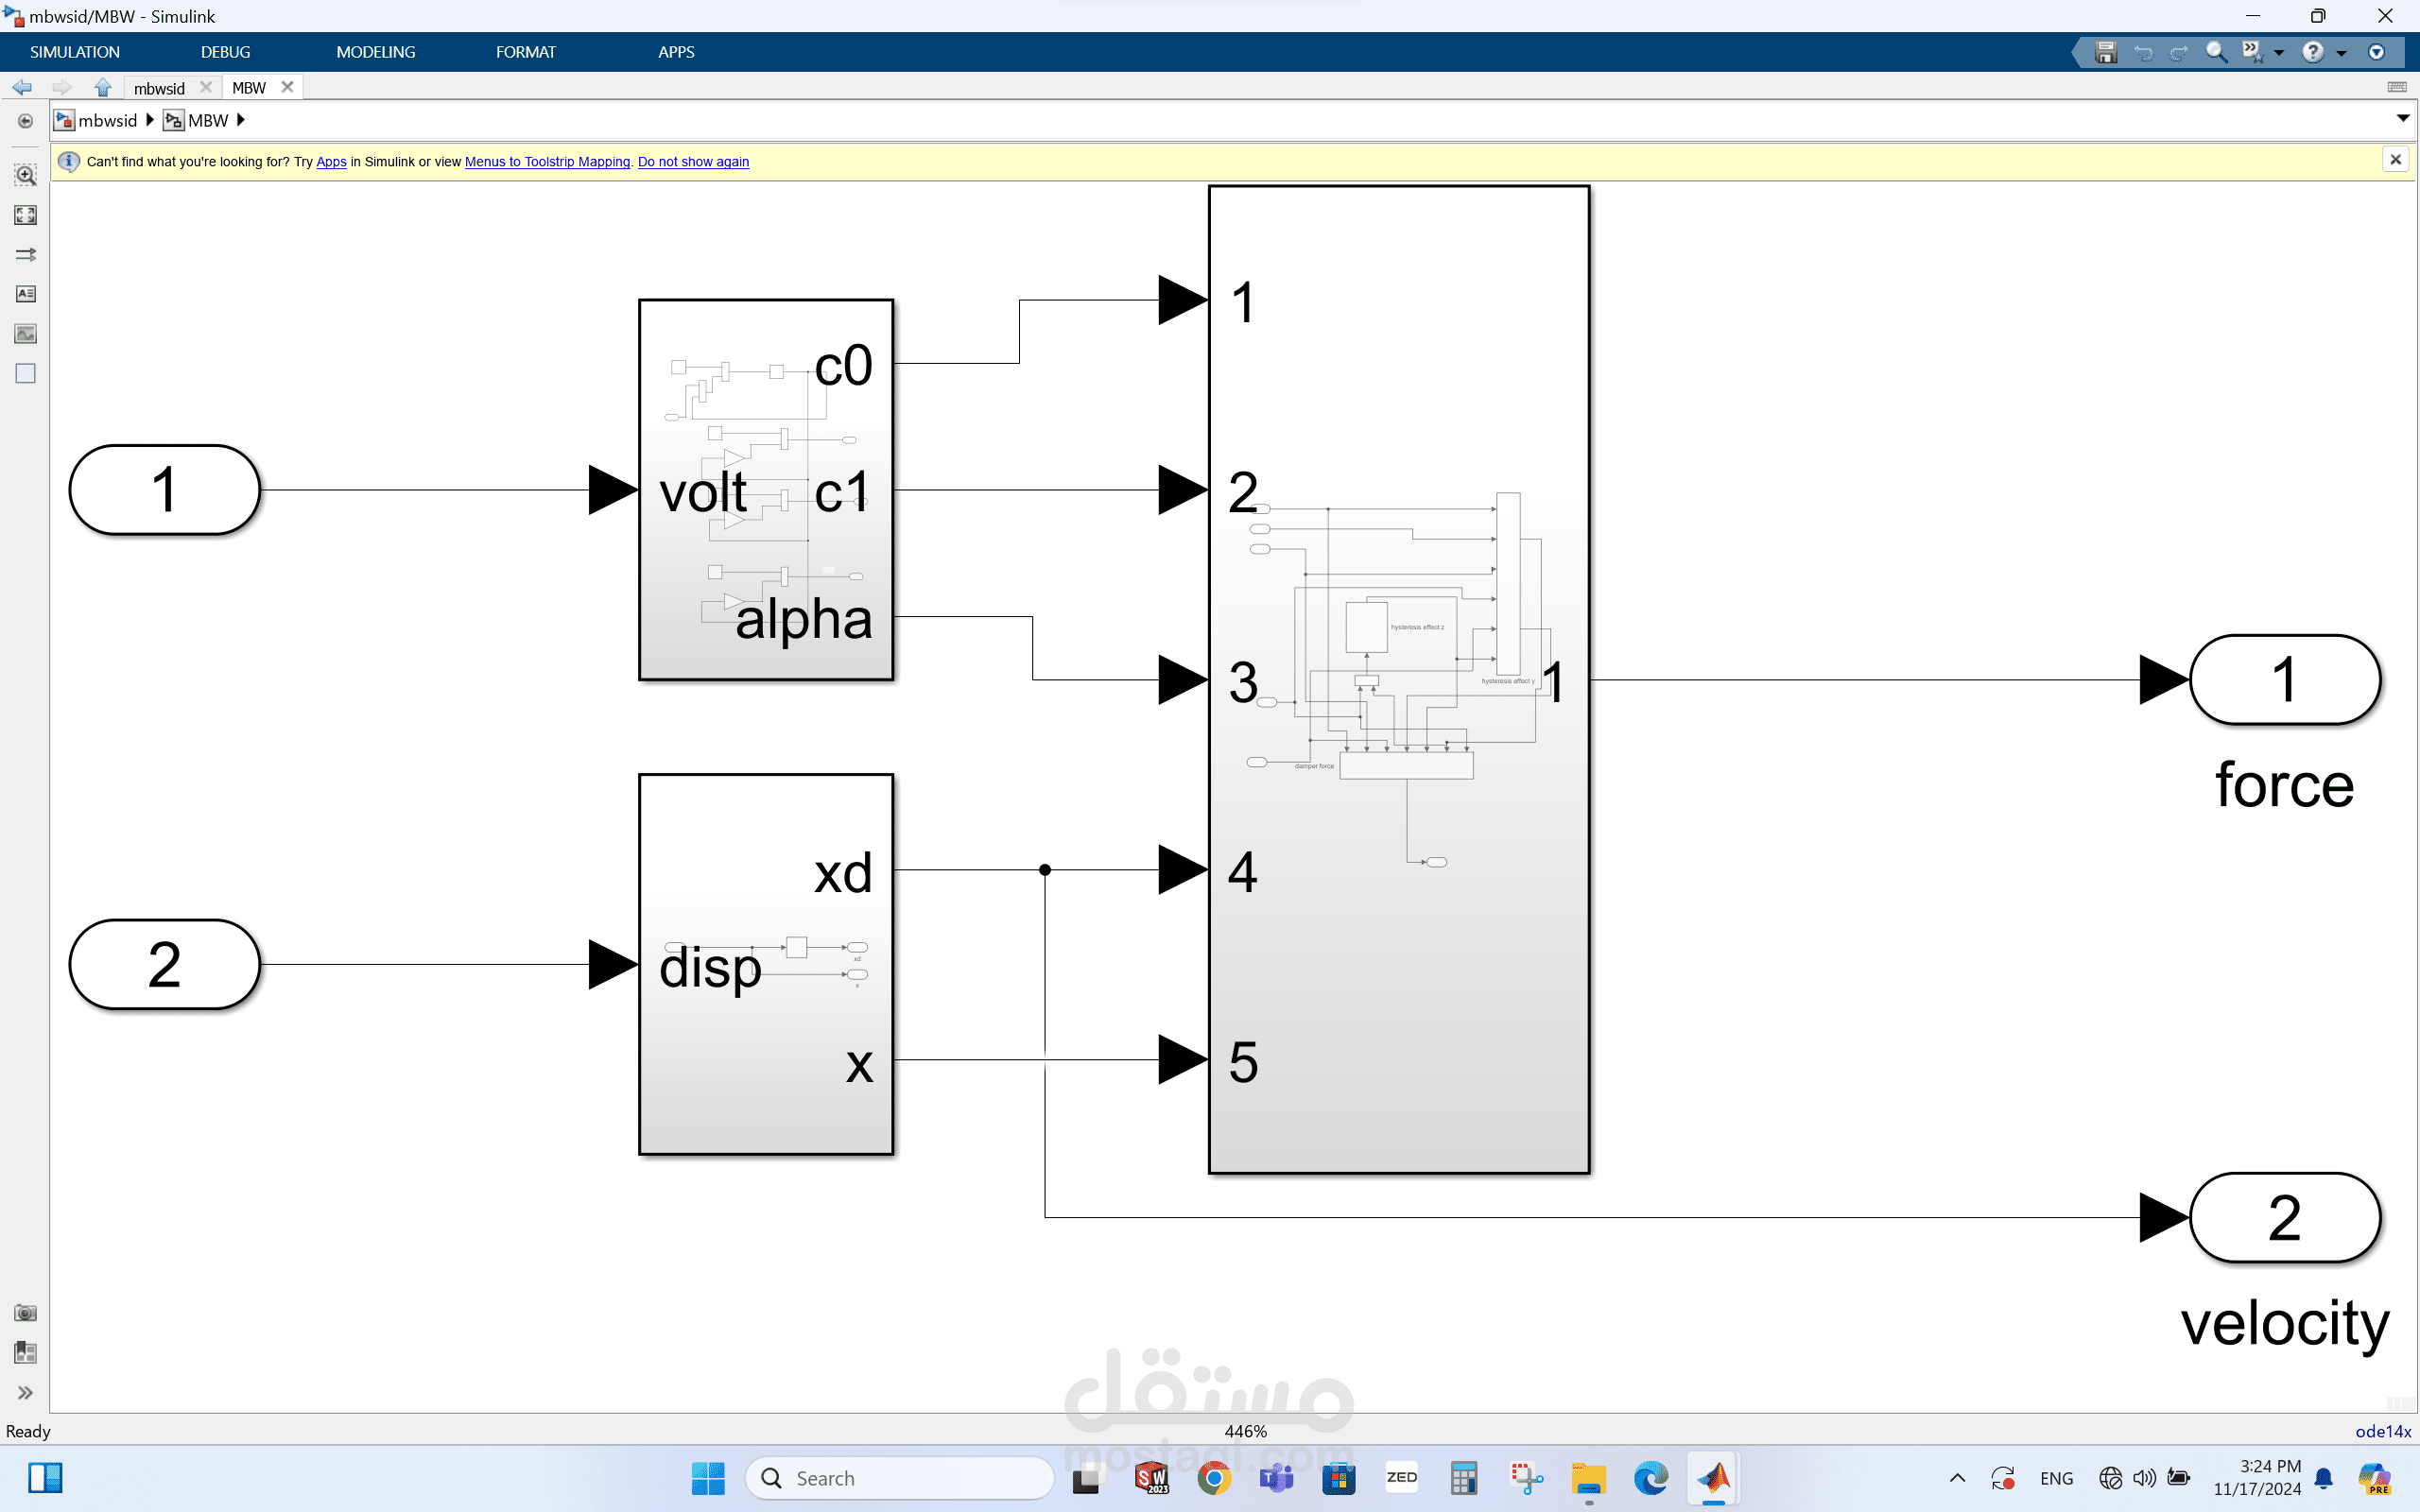
Task: Click the Menus to Toolstrip Mapping link
Action: (547, 162)
